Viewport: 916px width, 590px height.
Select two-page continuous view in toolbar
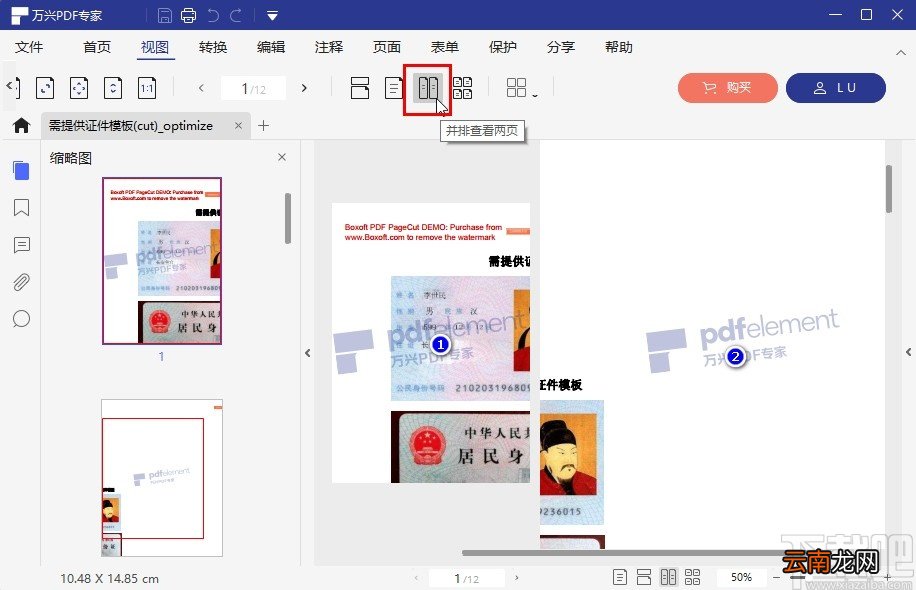pos(463,88)
